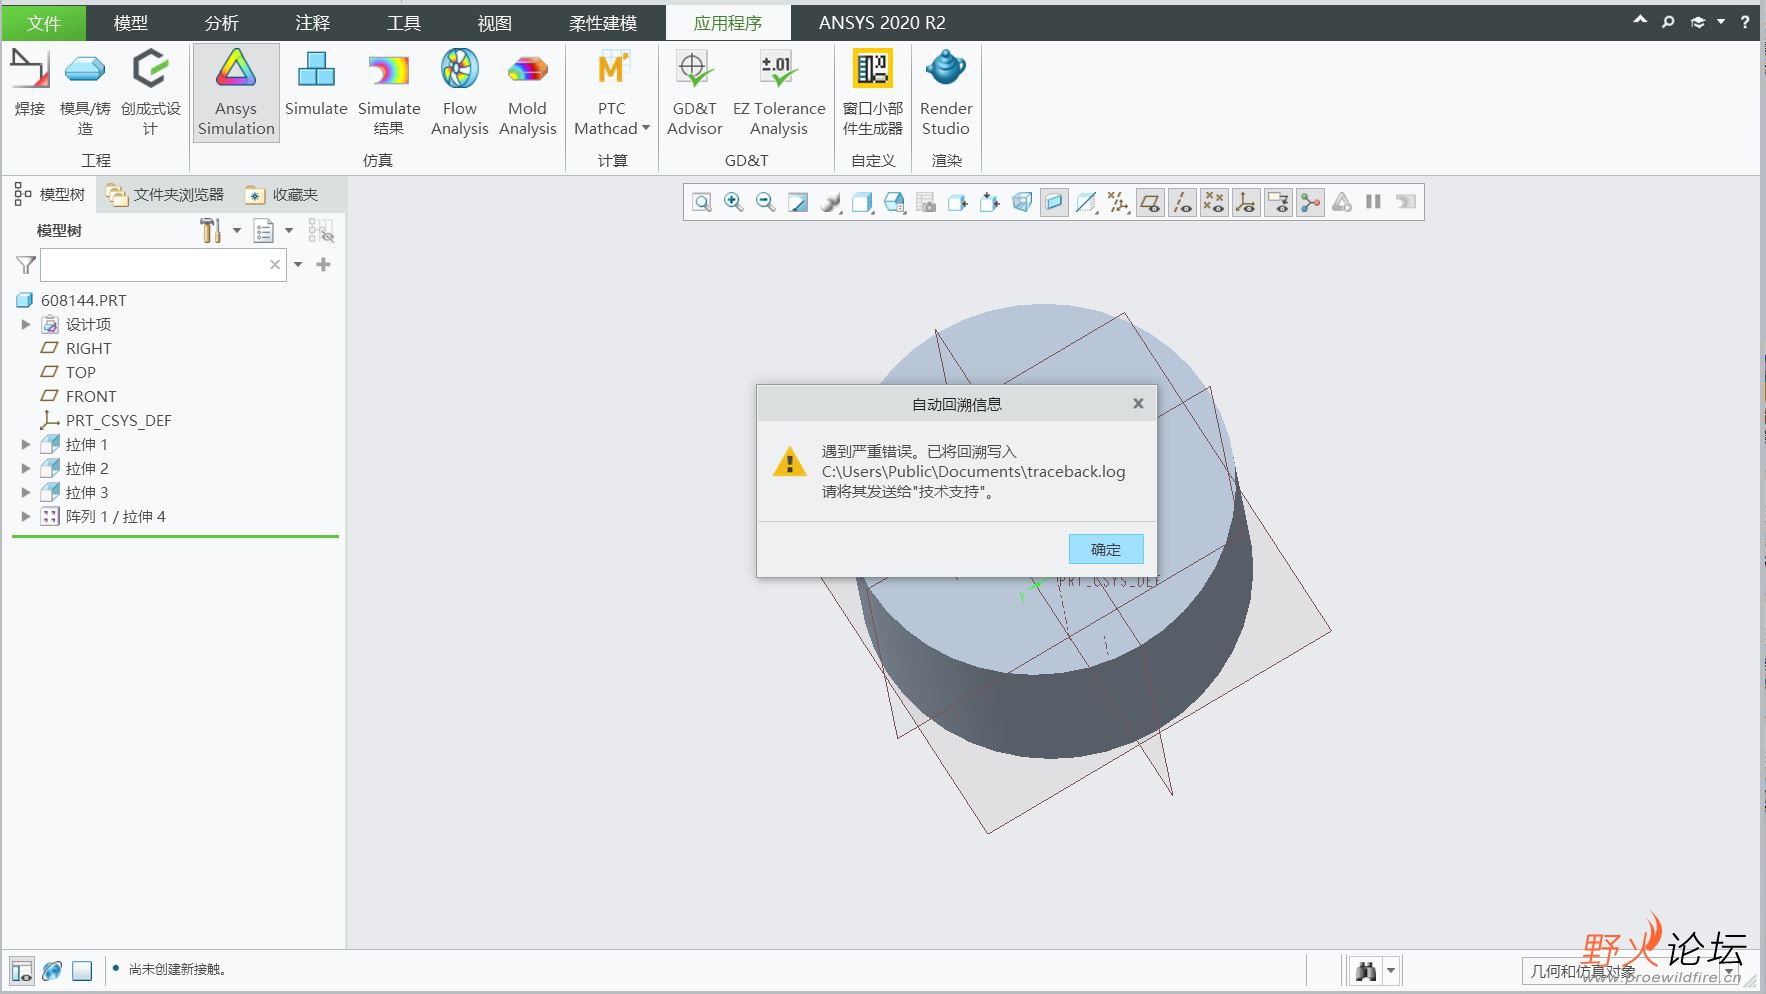
Task: Click the Zoom In icon
Action: point(734,203)
